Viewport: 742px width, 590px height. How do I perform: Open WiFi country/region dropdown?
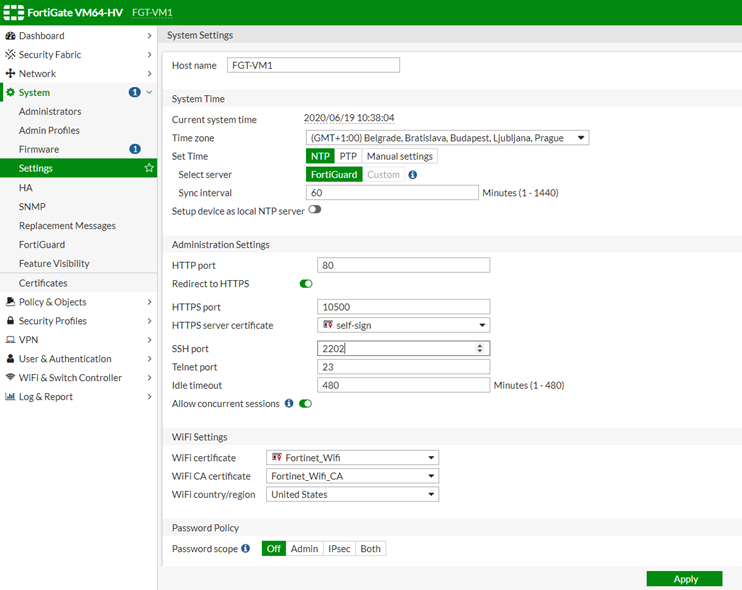click(352, 494)
